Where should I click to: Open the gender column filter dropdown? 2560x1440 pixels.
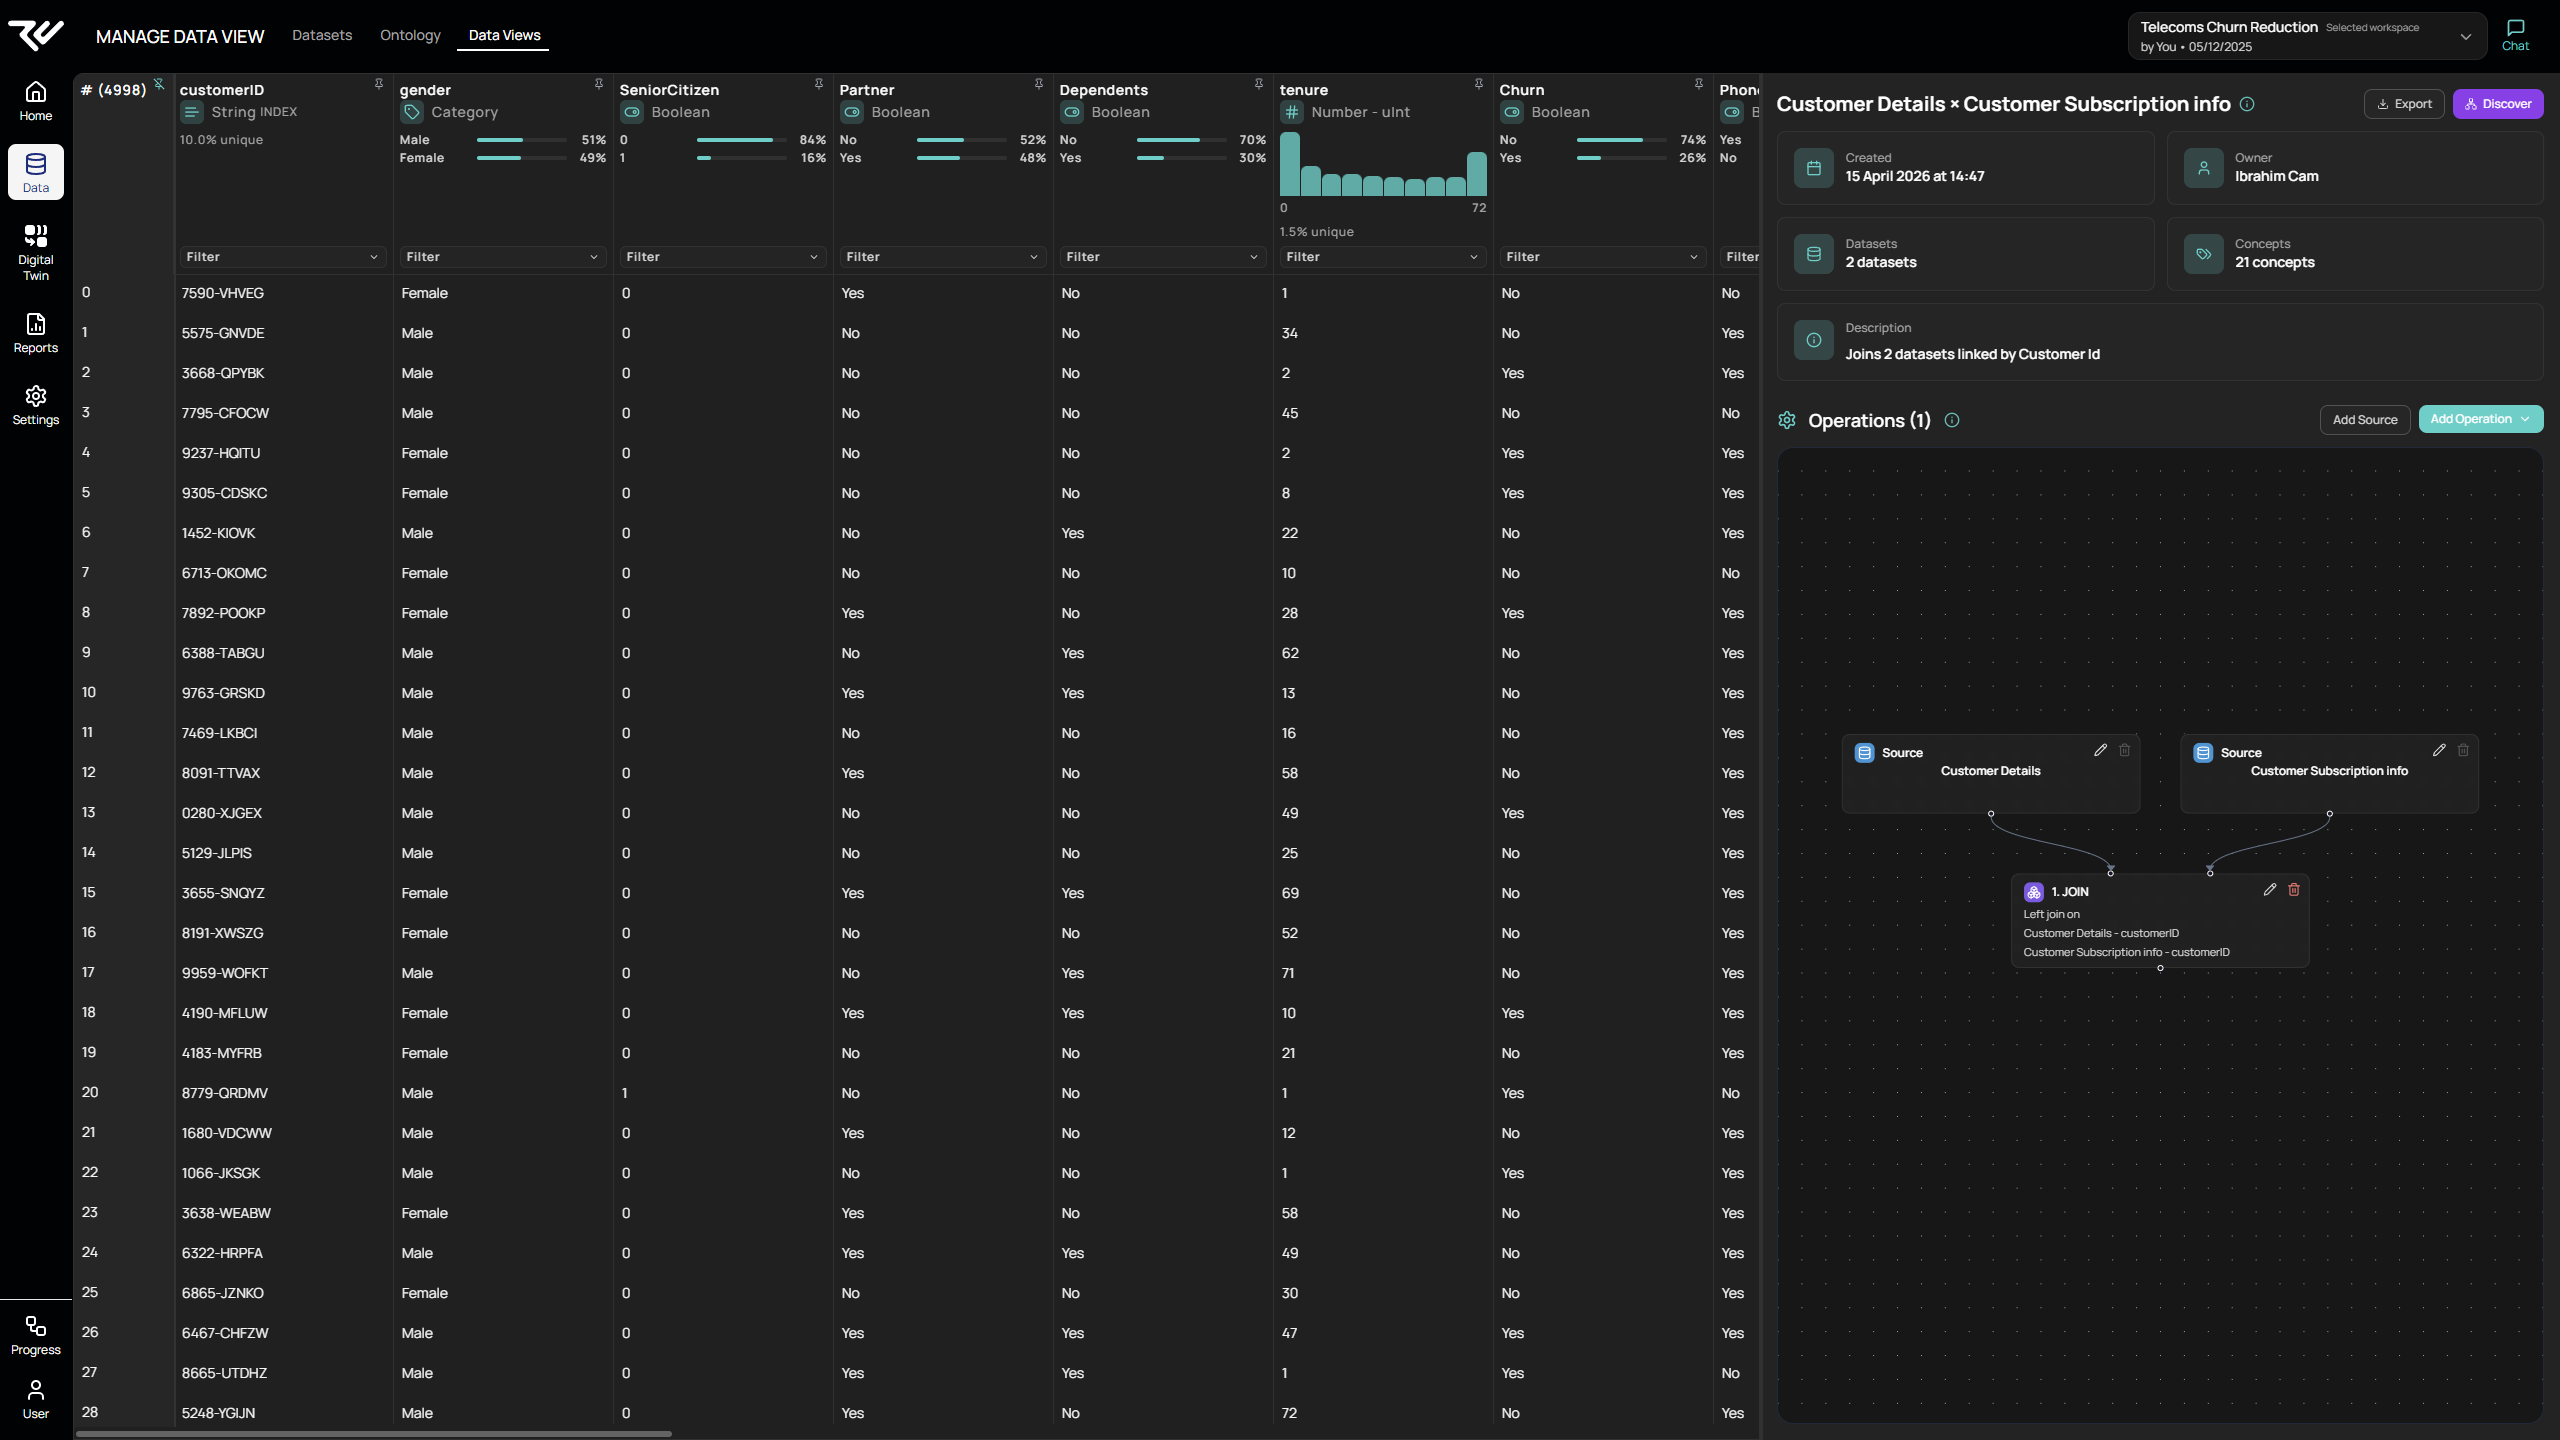(501, 257)
